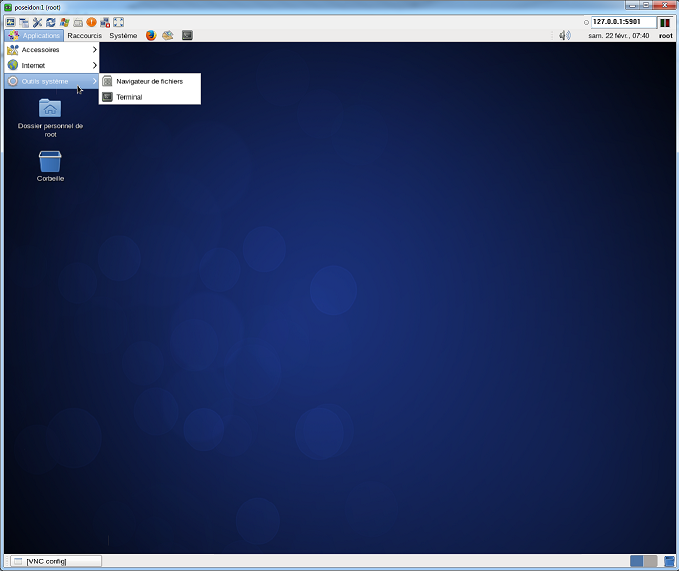The width and height of the screenshot is (679, 571).
Task: Toggle the VNC full screen icon
Action: pos(118,21)
